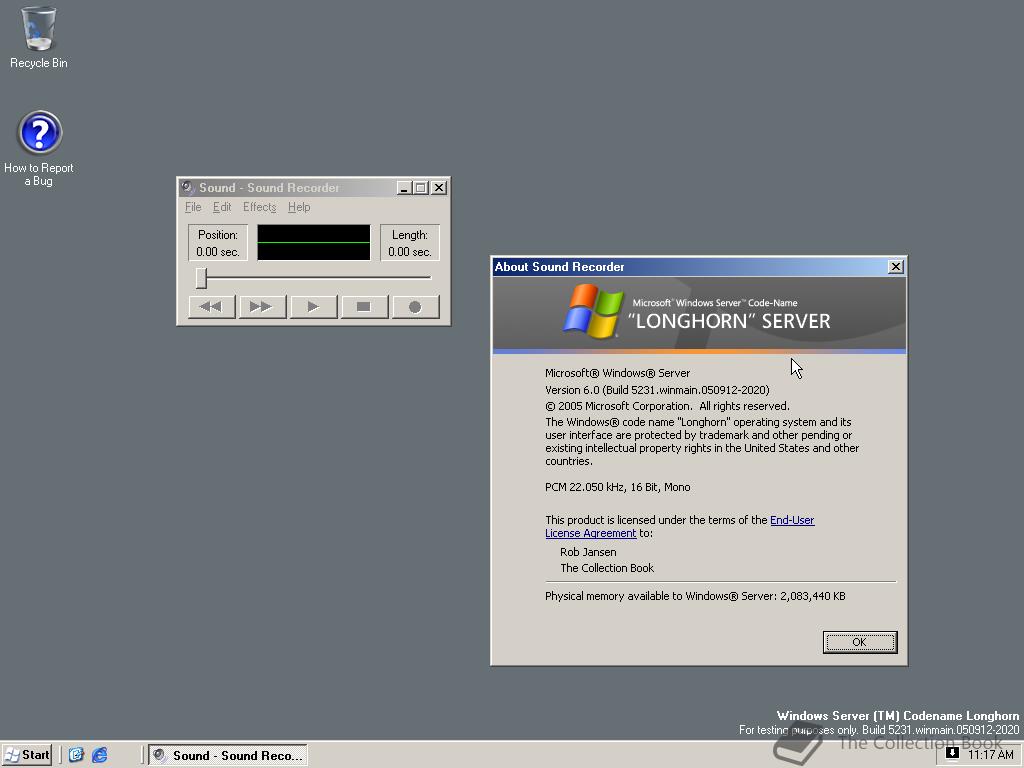Viewport: 1024px width, 768px height.
Task: Click the Physical memory available text
Action: tap(695, 596)
